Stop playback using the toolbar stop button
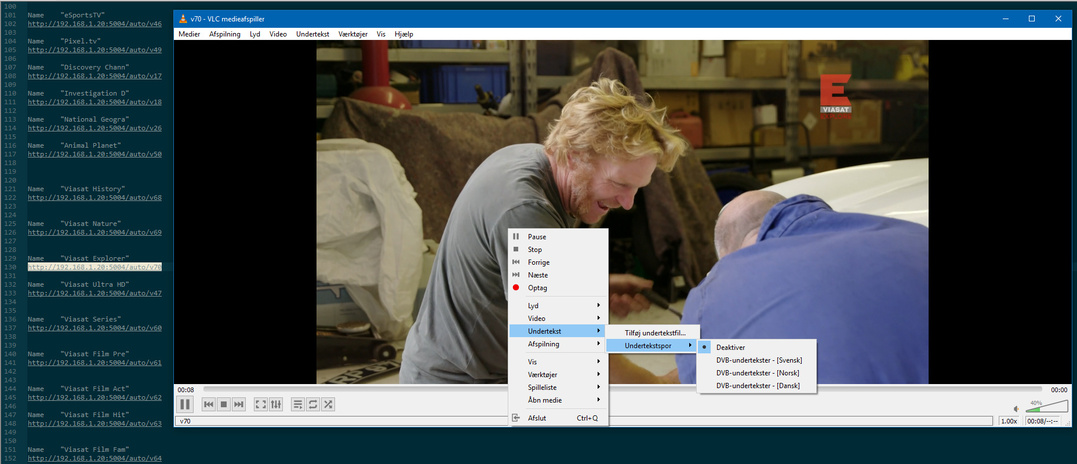This screenshot has width=1077, height=464. point(223,404)
